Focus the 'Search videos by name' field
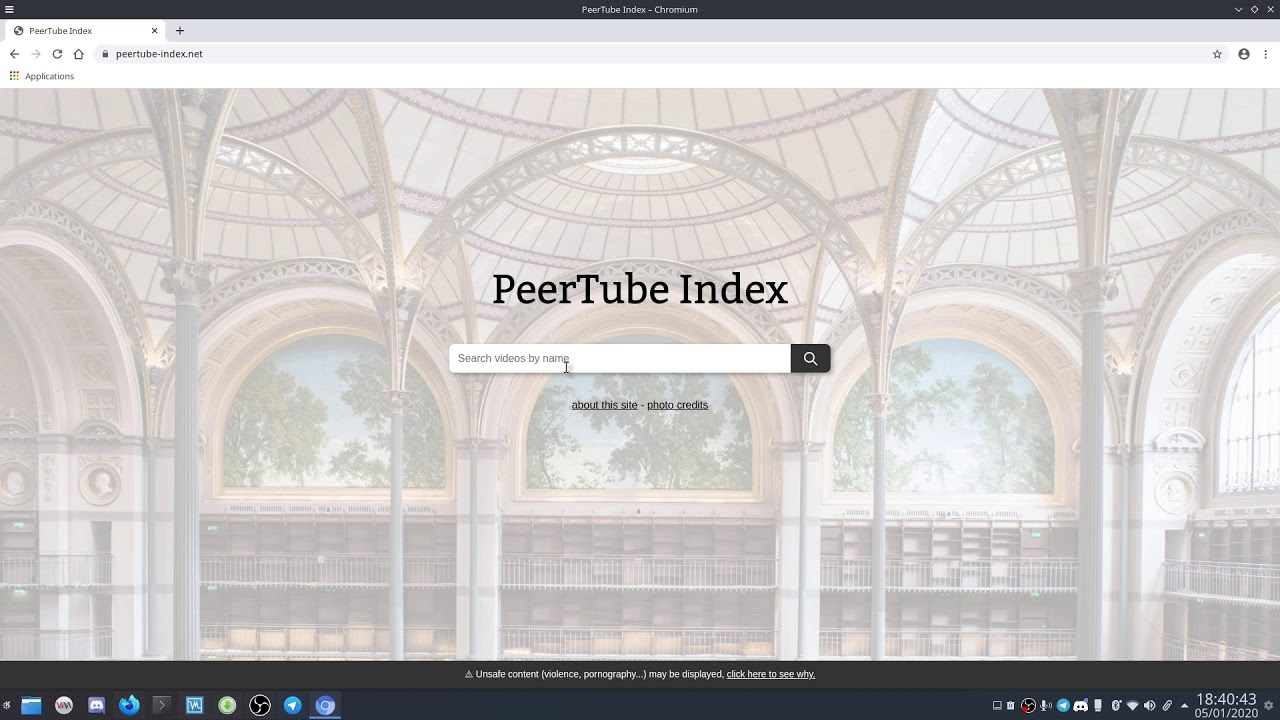This screenshot has height=720, width=1280. 620,358
